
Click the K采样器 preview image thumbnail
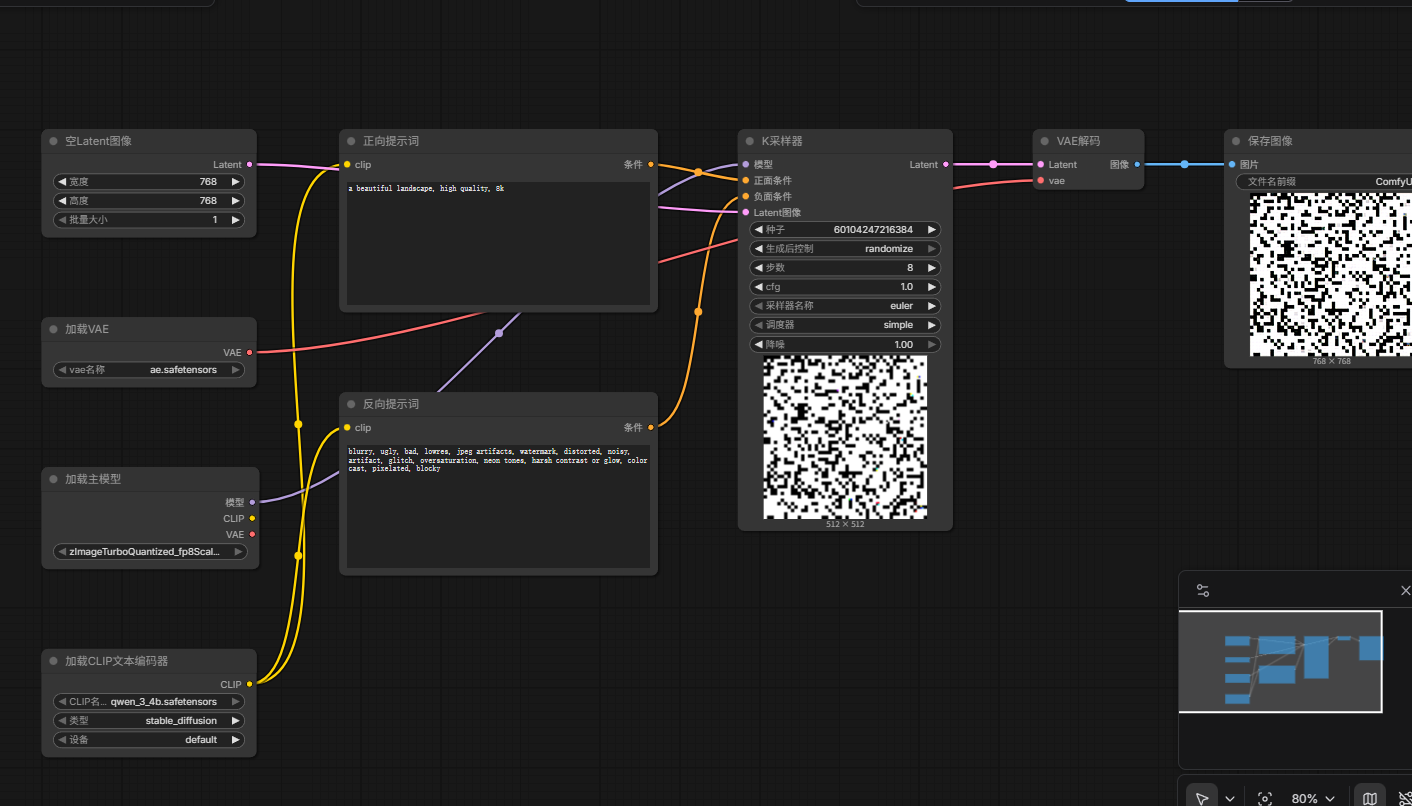pyautogui.click(x=845, y=437)
